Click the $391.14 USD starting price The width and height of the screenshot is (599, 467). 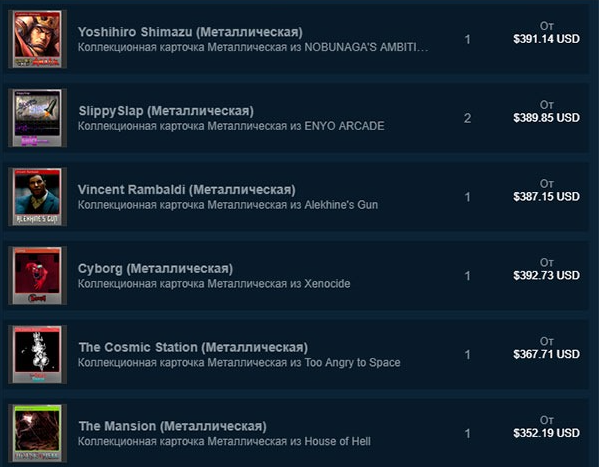[546, 39]
